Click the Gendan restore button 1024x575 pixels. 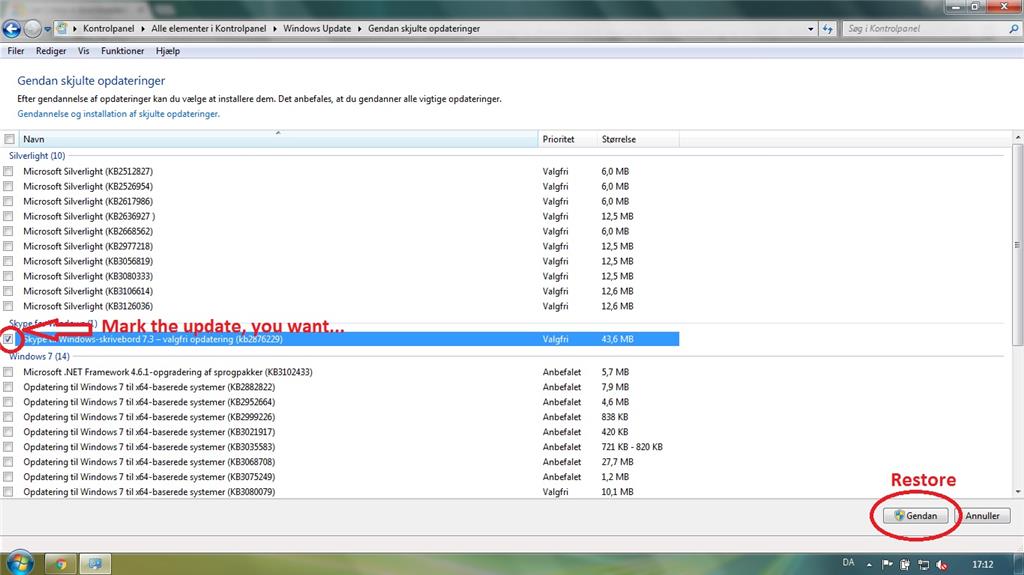[x=916, y=516]
